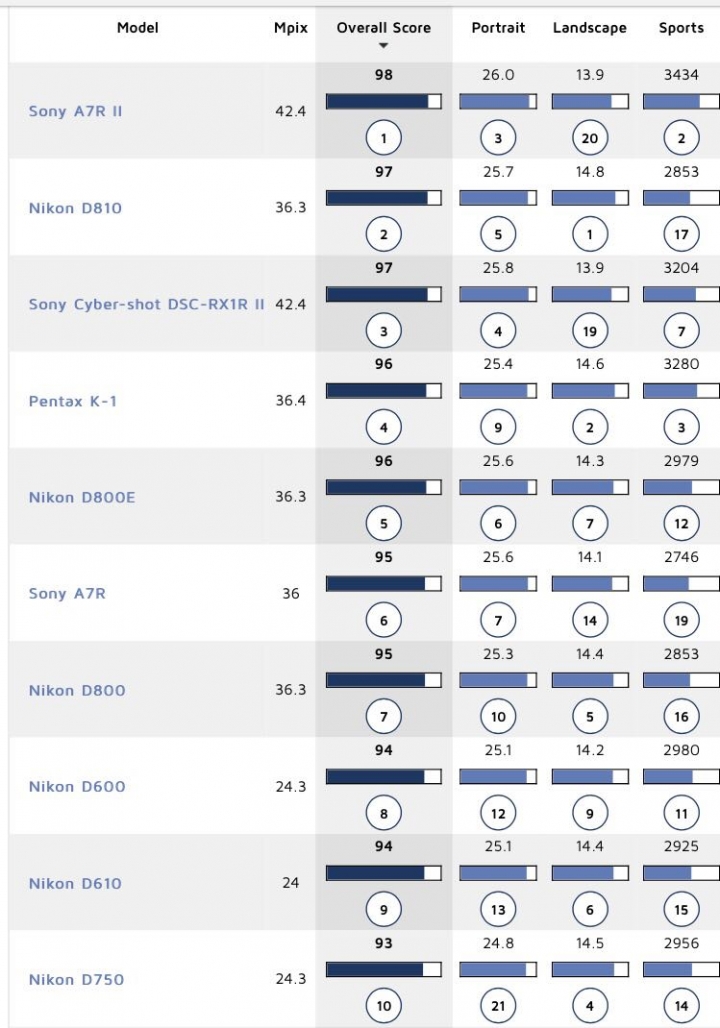The width and height of the screenshot is (720, 1028).
Task: Open the Pentax K-1 model link
Action: [73, 401]
